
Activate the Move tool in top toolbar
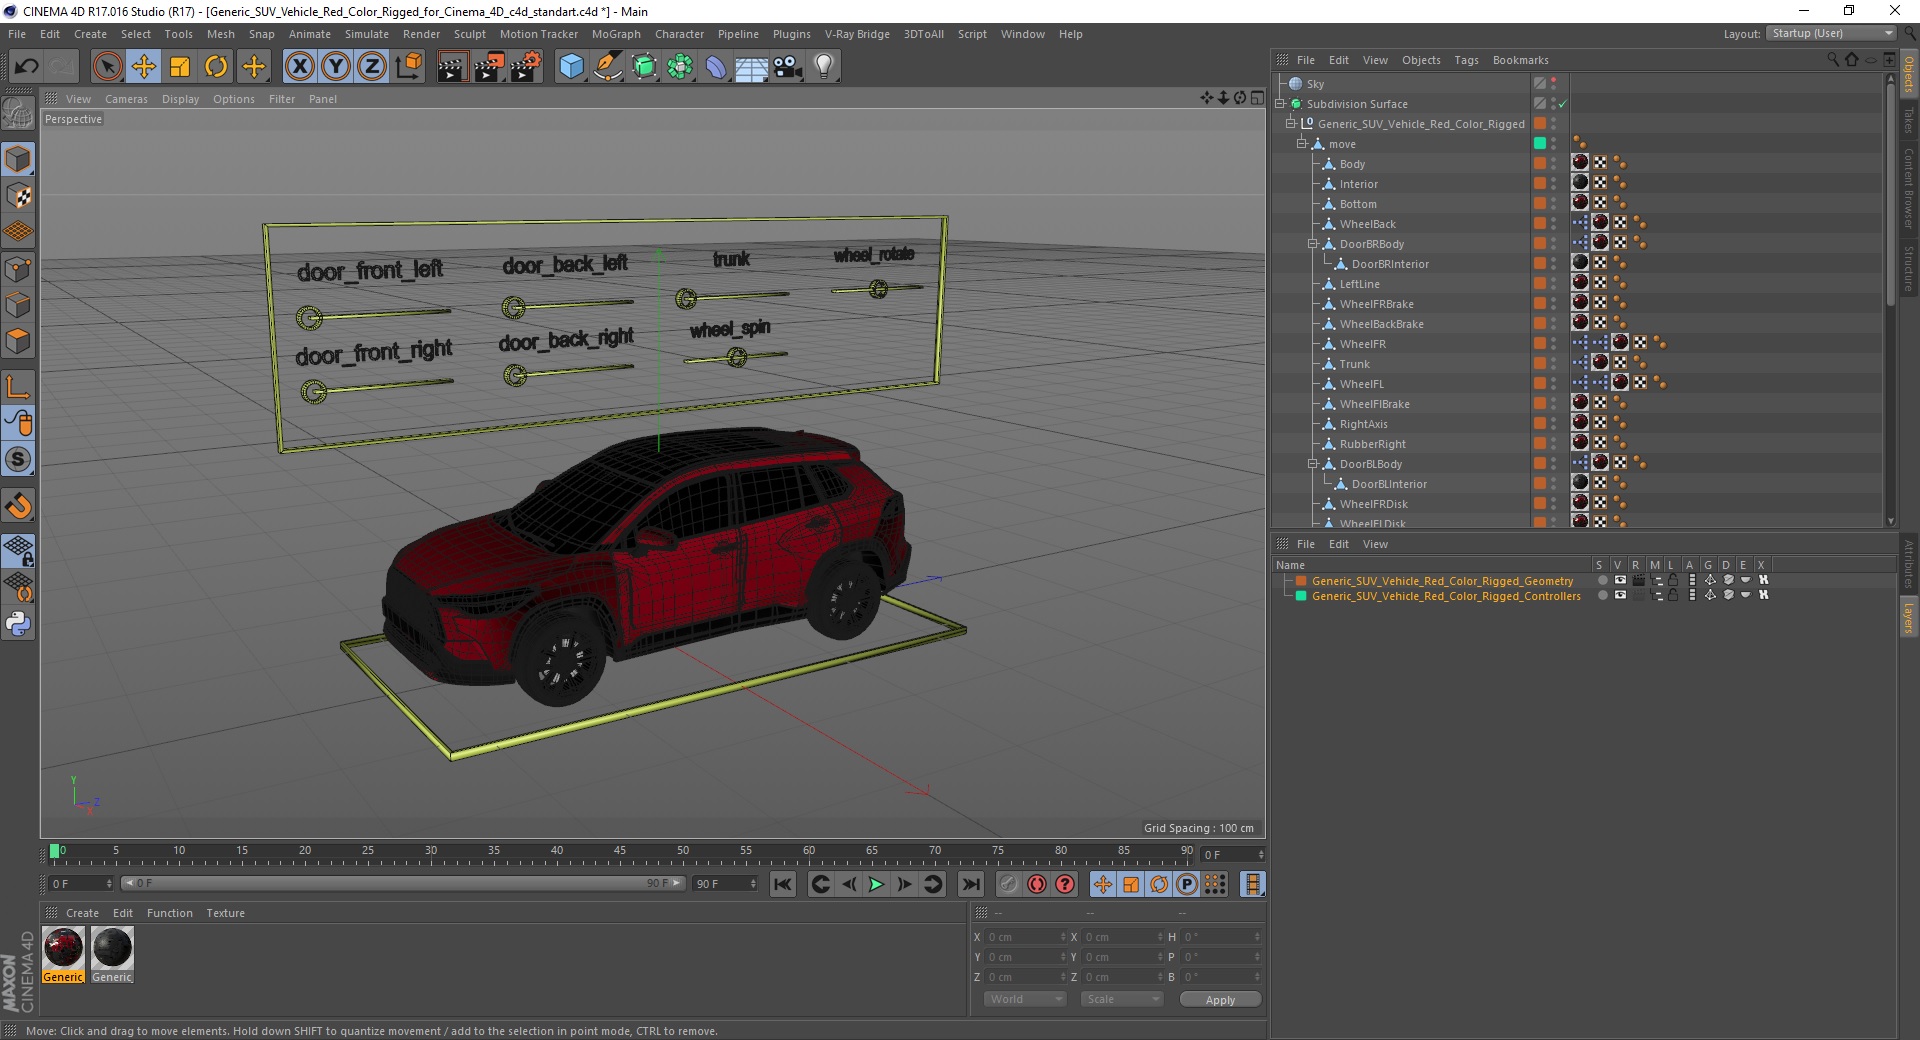[143, 66]
